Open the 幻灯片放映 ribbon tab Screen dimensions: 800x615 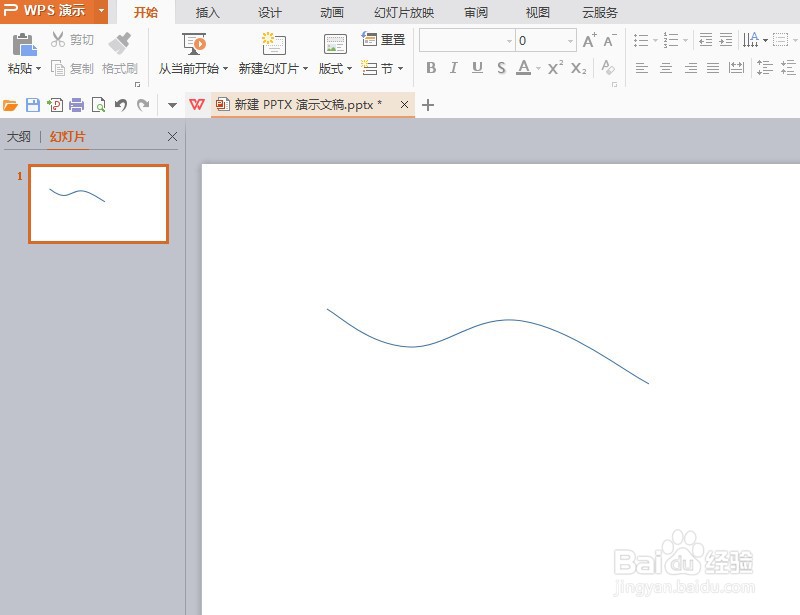point(404,12)
